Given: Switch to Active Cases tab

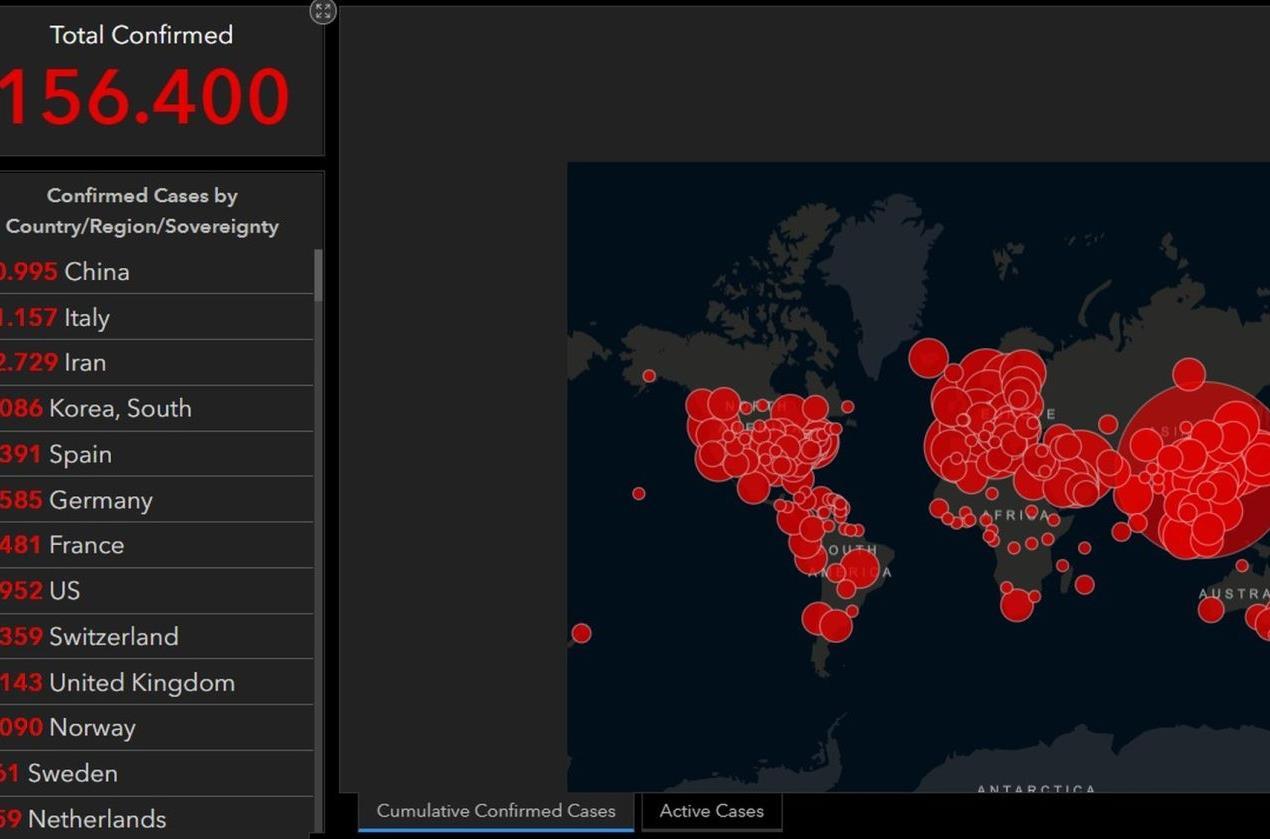Looking at the screenshot, I should click(711, 811).
